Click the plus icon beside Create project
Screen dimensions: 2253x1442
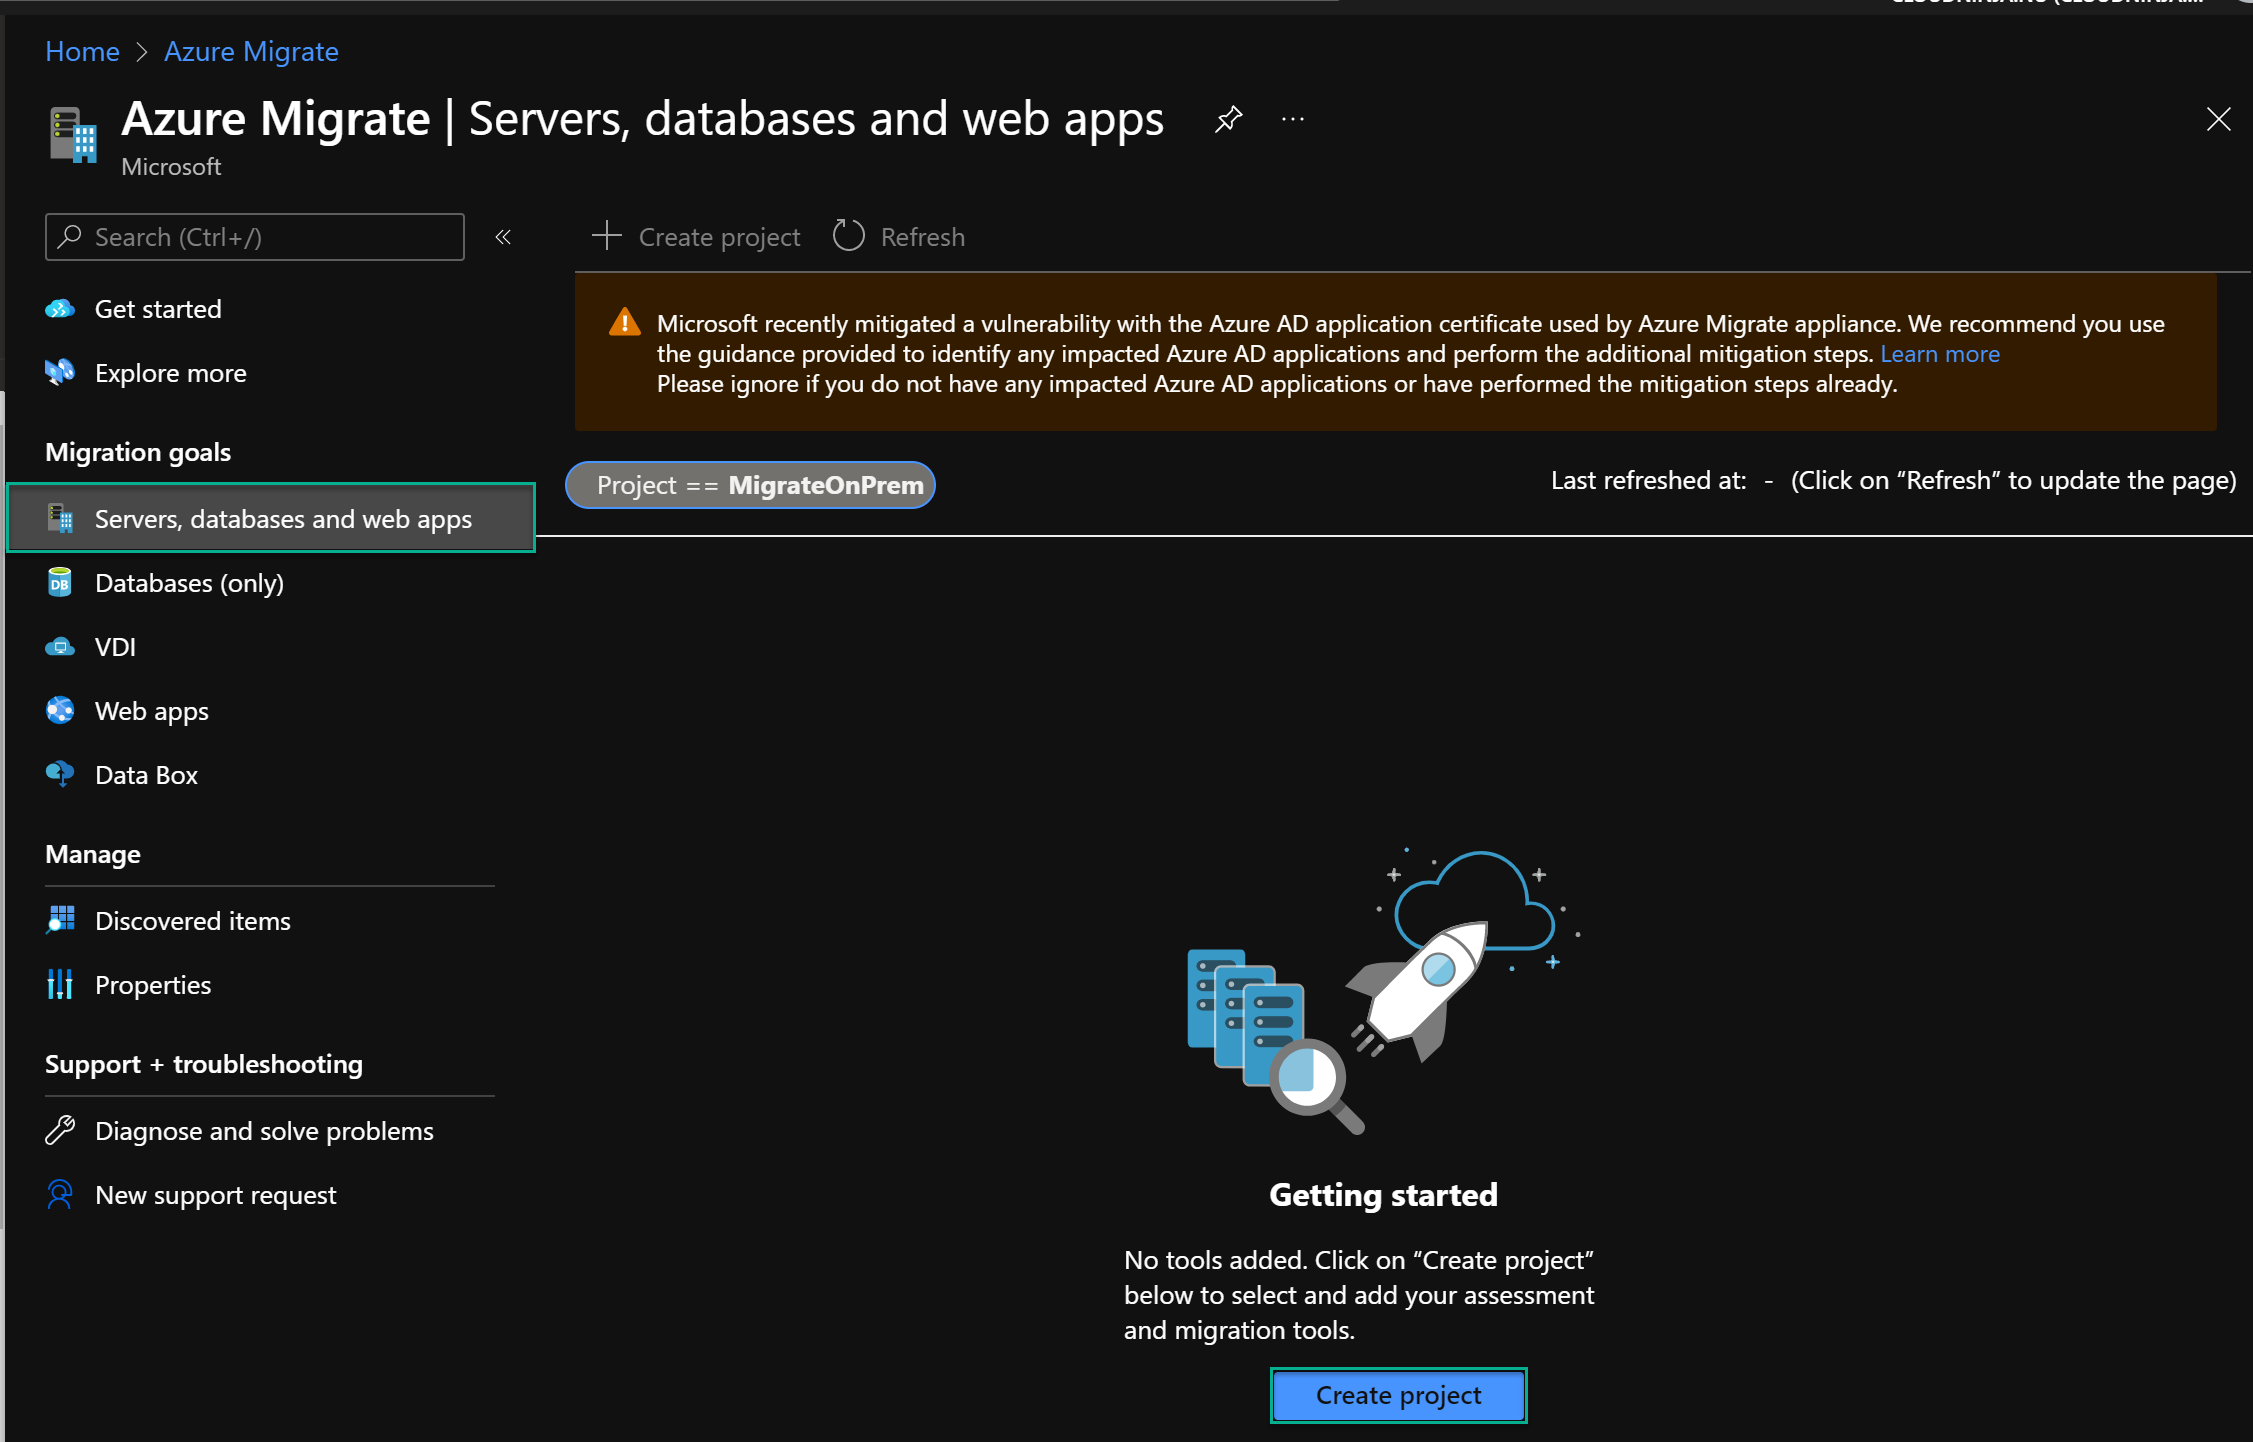tap(607, 236)
